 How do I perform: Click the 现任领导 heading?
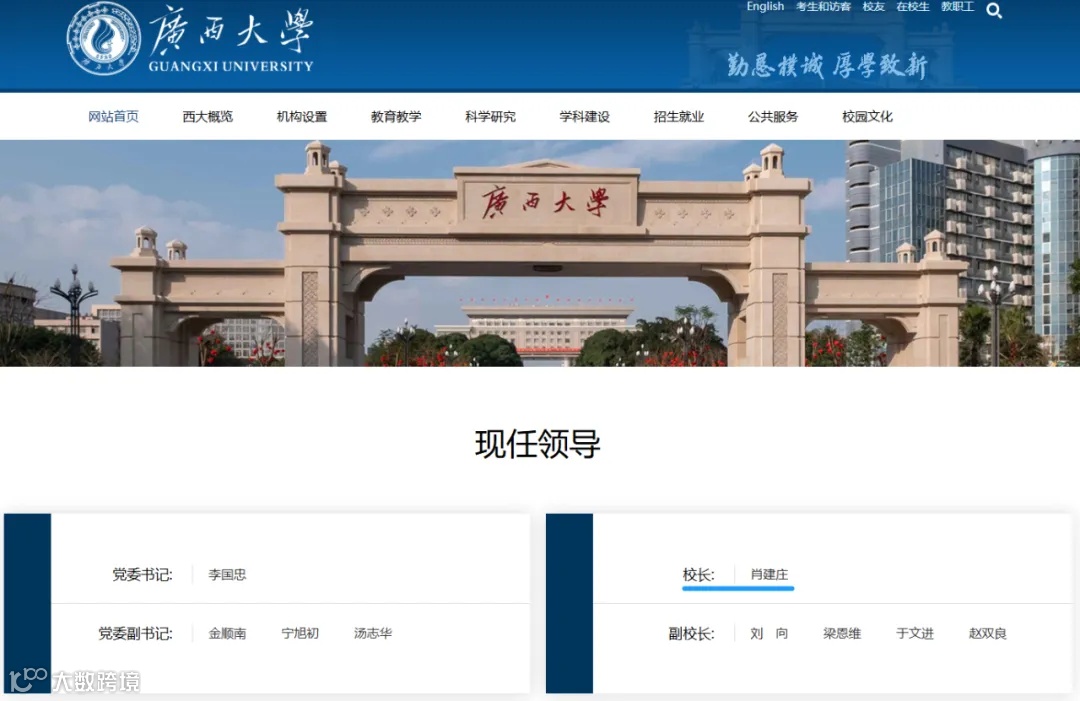(538, 444)
